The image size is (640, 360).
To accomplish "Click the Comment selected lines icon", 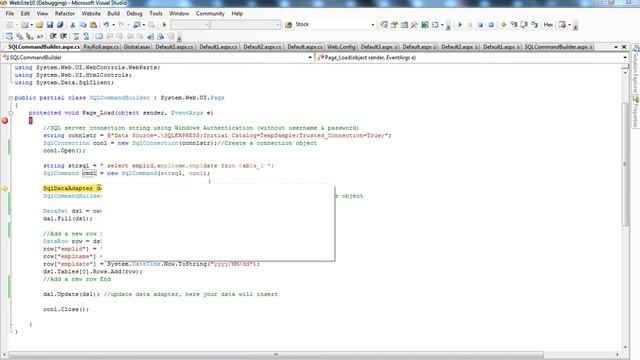I will pos(76,36).
